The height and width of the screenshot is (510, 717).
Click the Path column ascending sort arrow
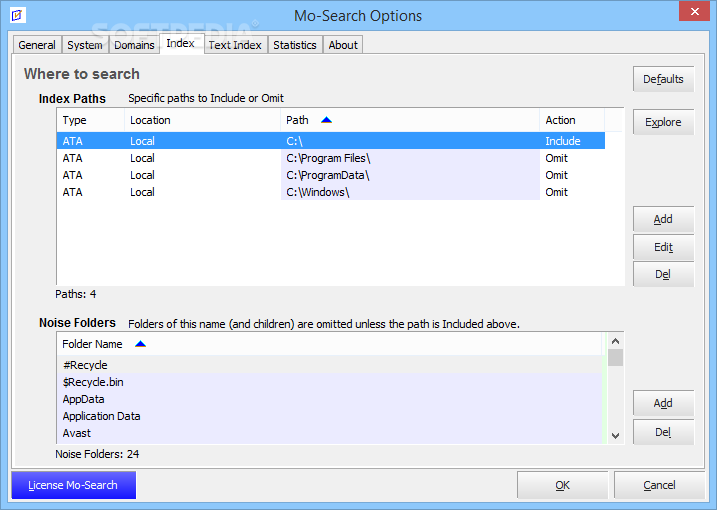click(326, 120)
